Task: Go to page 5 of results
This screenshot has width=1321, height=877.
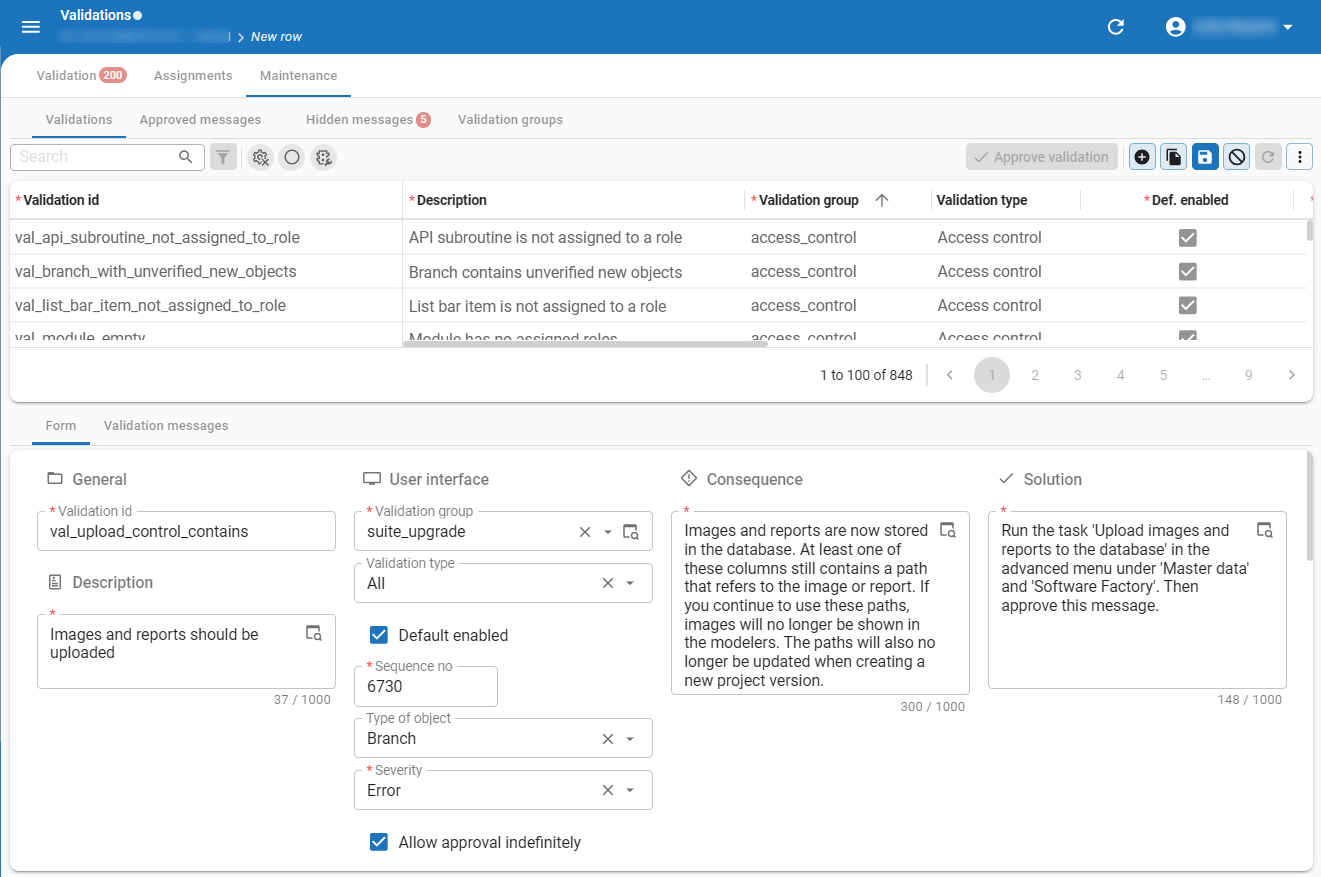Action: point(1164,375)
